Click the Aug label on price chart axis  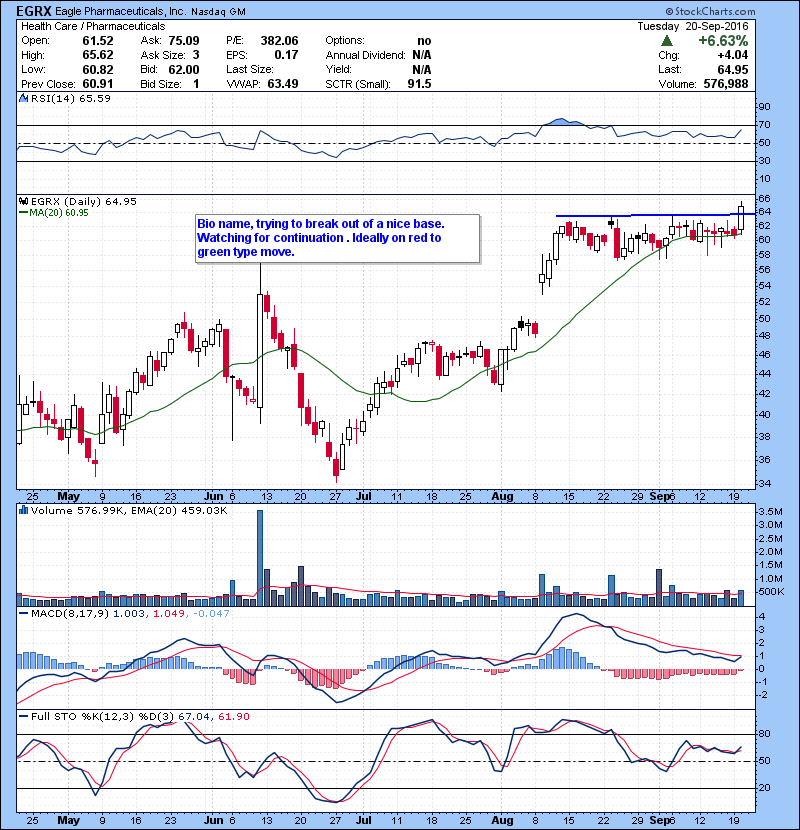(x=502, y=497)
